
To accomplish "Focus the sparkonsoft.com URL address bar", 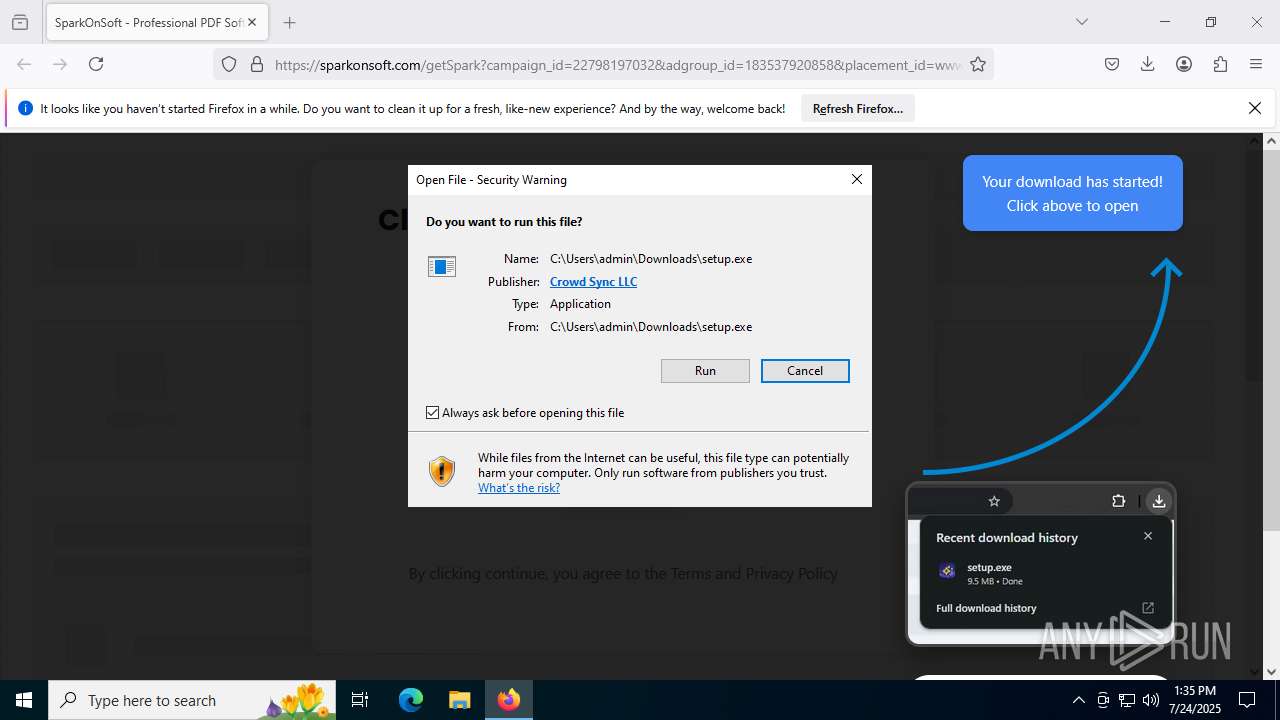I will click(x=617, y=65).
